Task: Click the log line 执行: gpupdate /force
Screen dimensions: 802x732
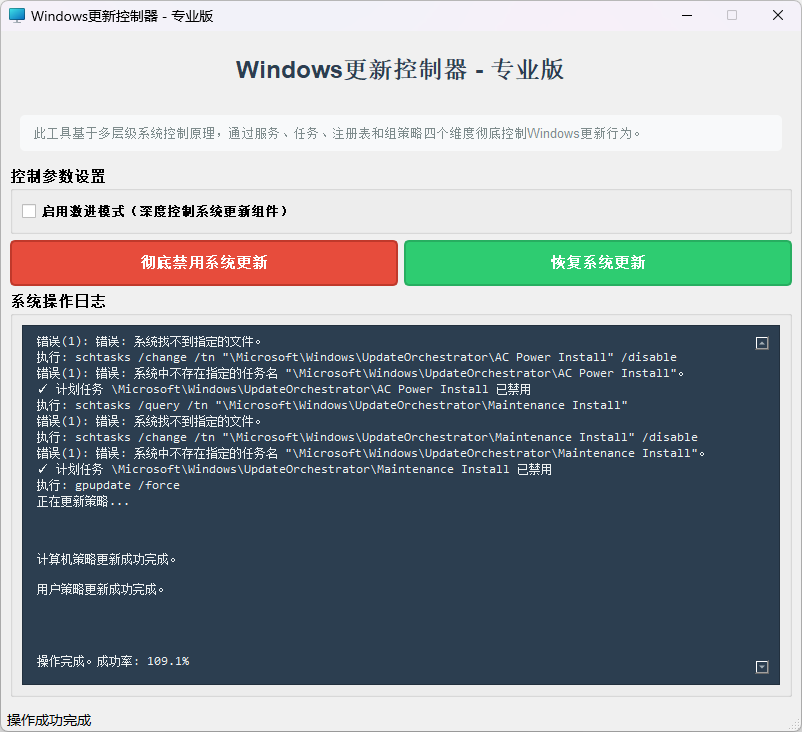Action: 108,485
